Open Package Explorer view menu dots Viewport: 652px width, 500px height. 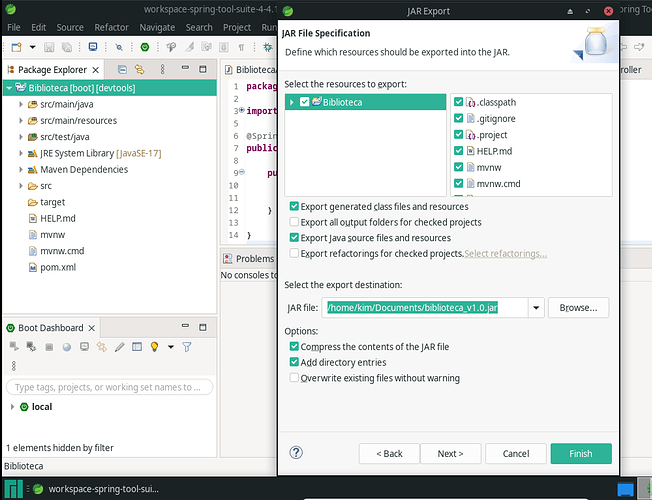162,69
